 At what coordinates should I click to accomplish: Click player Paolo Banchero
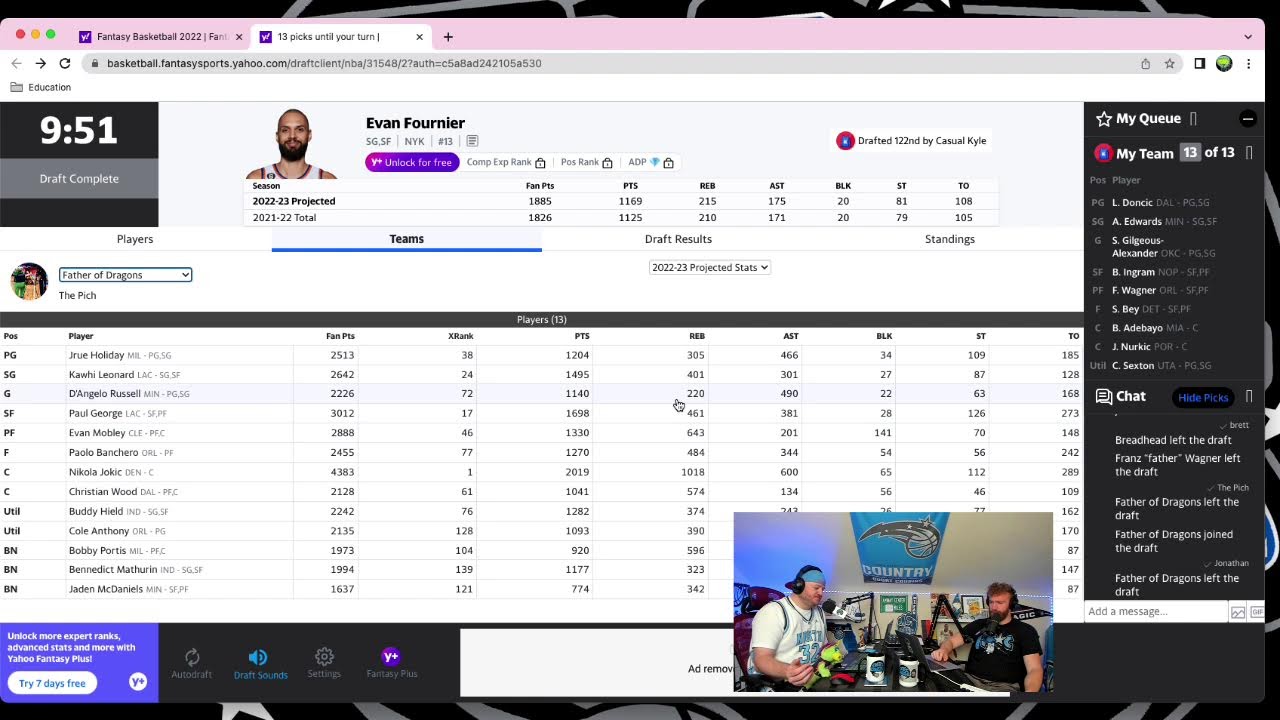(x=103, y=453)
